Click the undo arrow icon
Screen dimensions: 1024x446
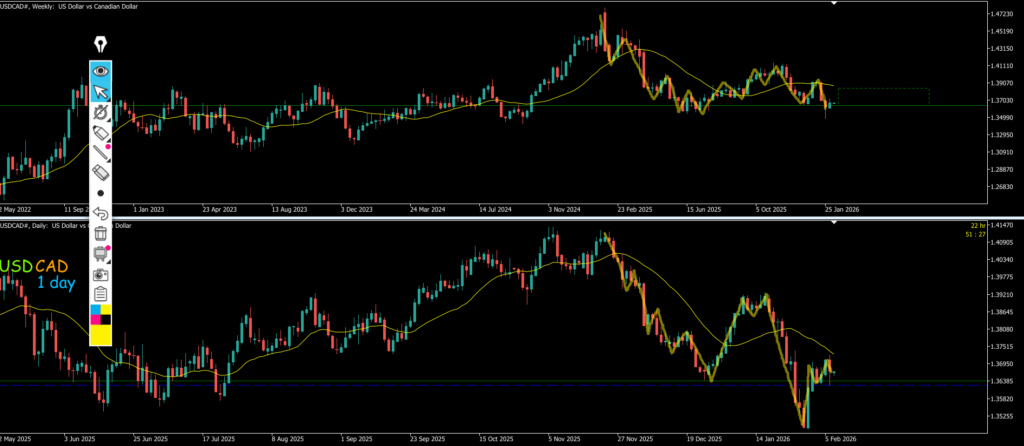(x=101, y=213)
